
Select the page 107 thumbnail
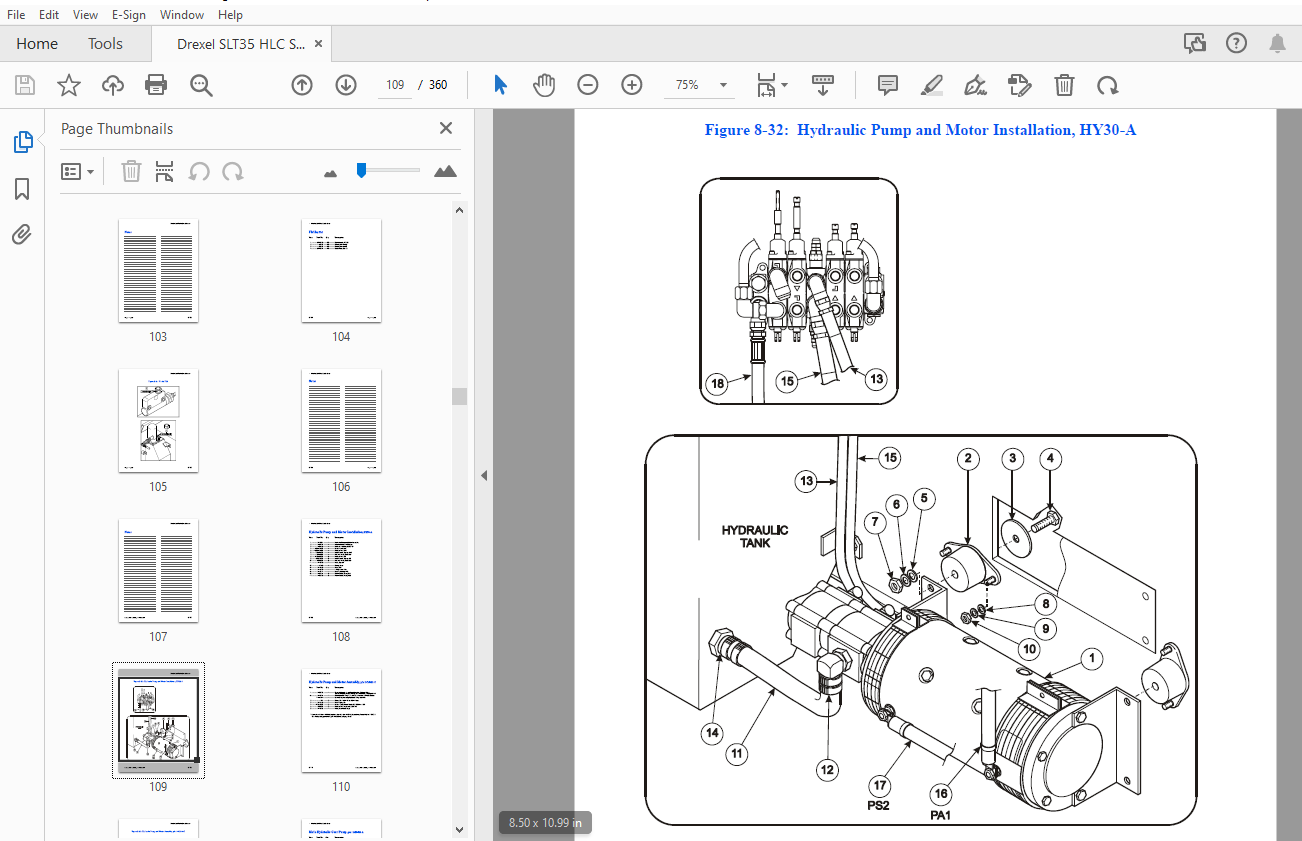point(158,571)
